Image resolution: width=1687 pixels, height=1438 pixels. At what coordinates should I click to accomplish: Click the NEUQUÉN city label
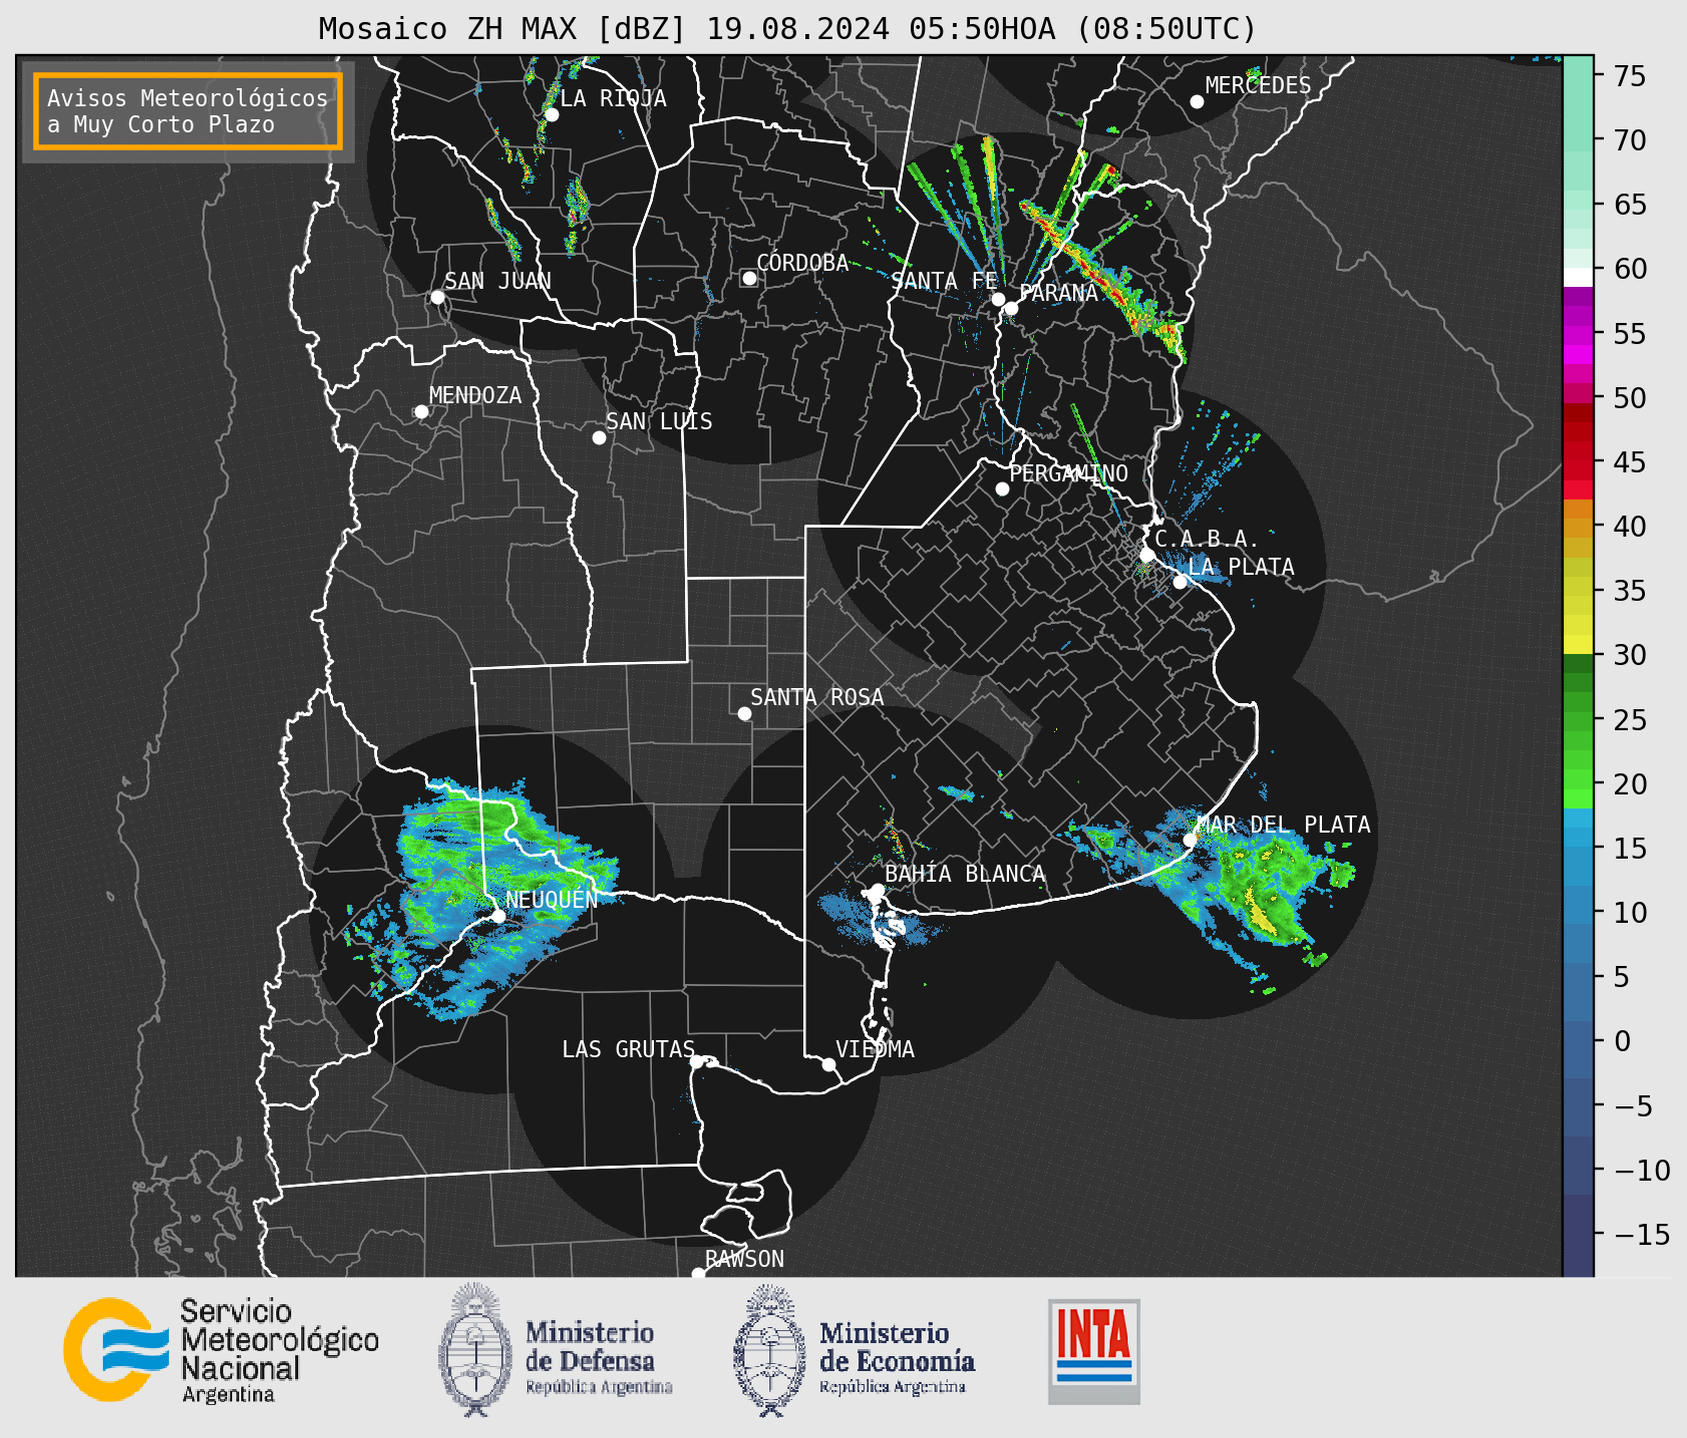[x=552, y=899]
